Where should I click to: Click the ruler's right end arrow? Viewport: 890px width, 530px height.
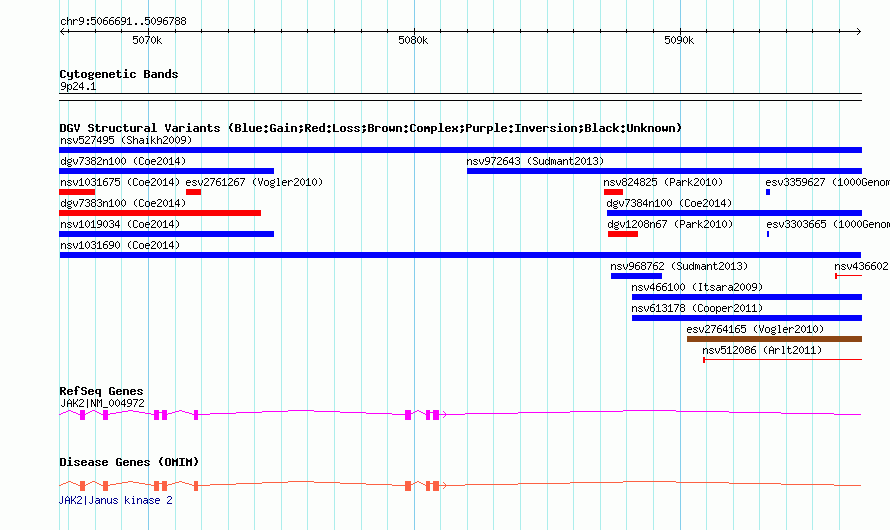tap(859, 32)
